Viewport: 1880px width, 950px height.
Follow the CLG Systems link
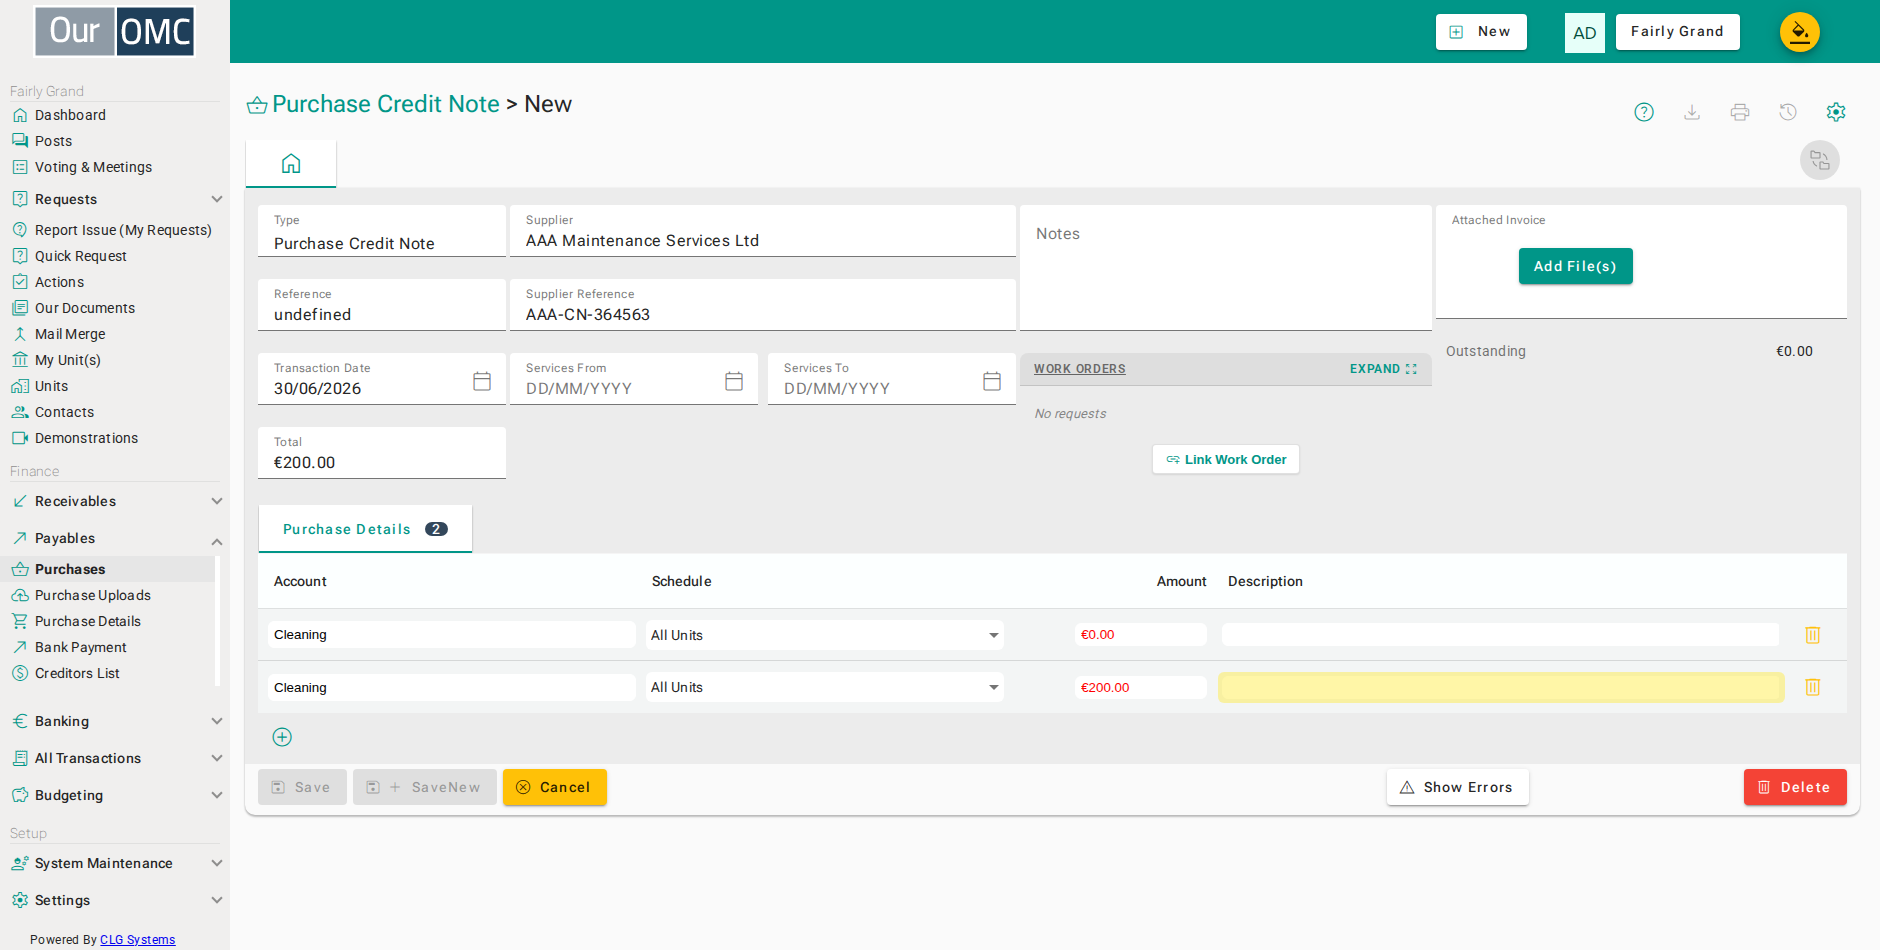click(137, 940)
